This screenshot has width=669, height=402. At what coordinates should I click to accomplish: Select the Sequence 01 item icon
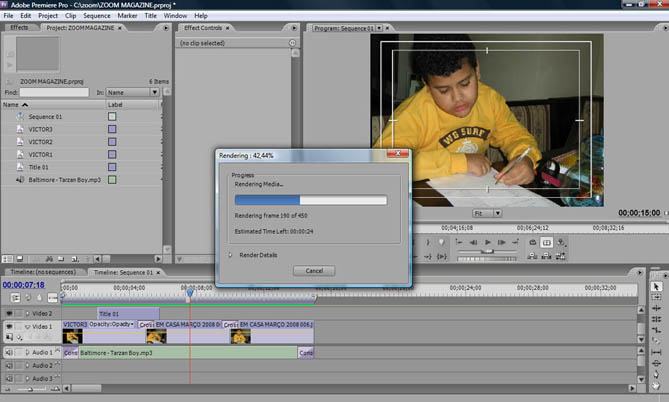click(20, 116)
